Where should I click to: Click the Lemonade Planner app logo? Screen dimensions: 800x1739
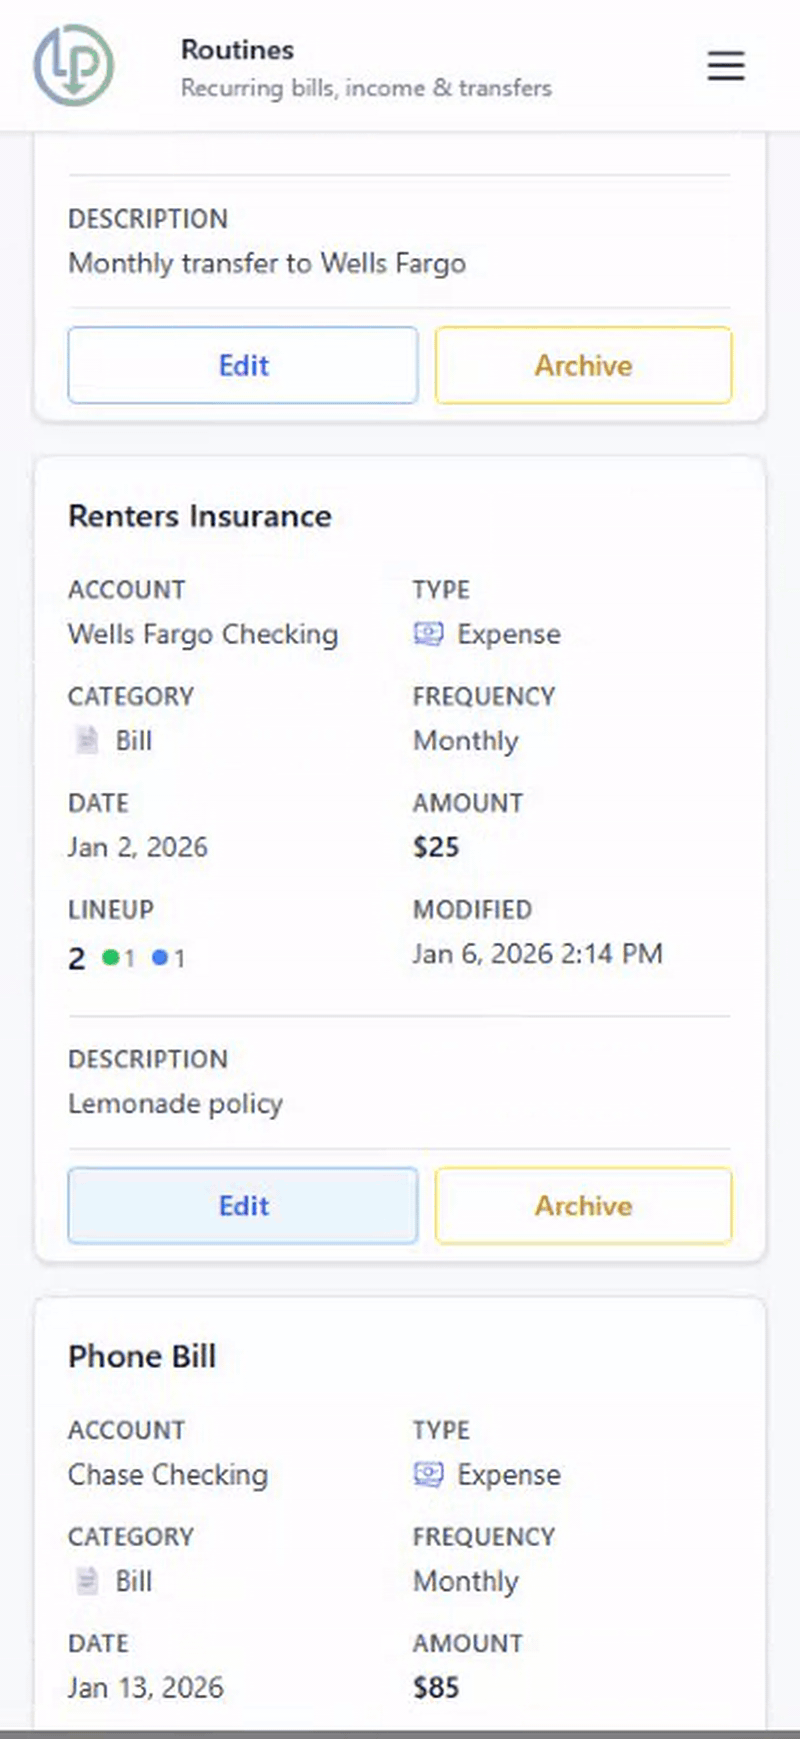pos(74,64)
